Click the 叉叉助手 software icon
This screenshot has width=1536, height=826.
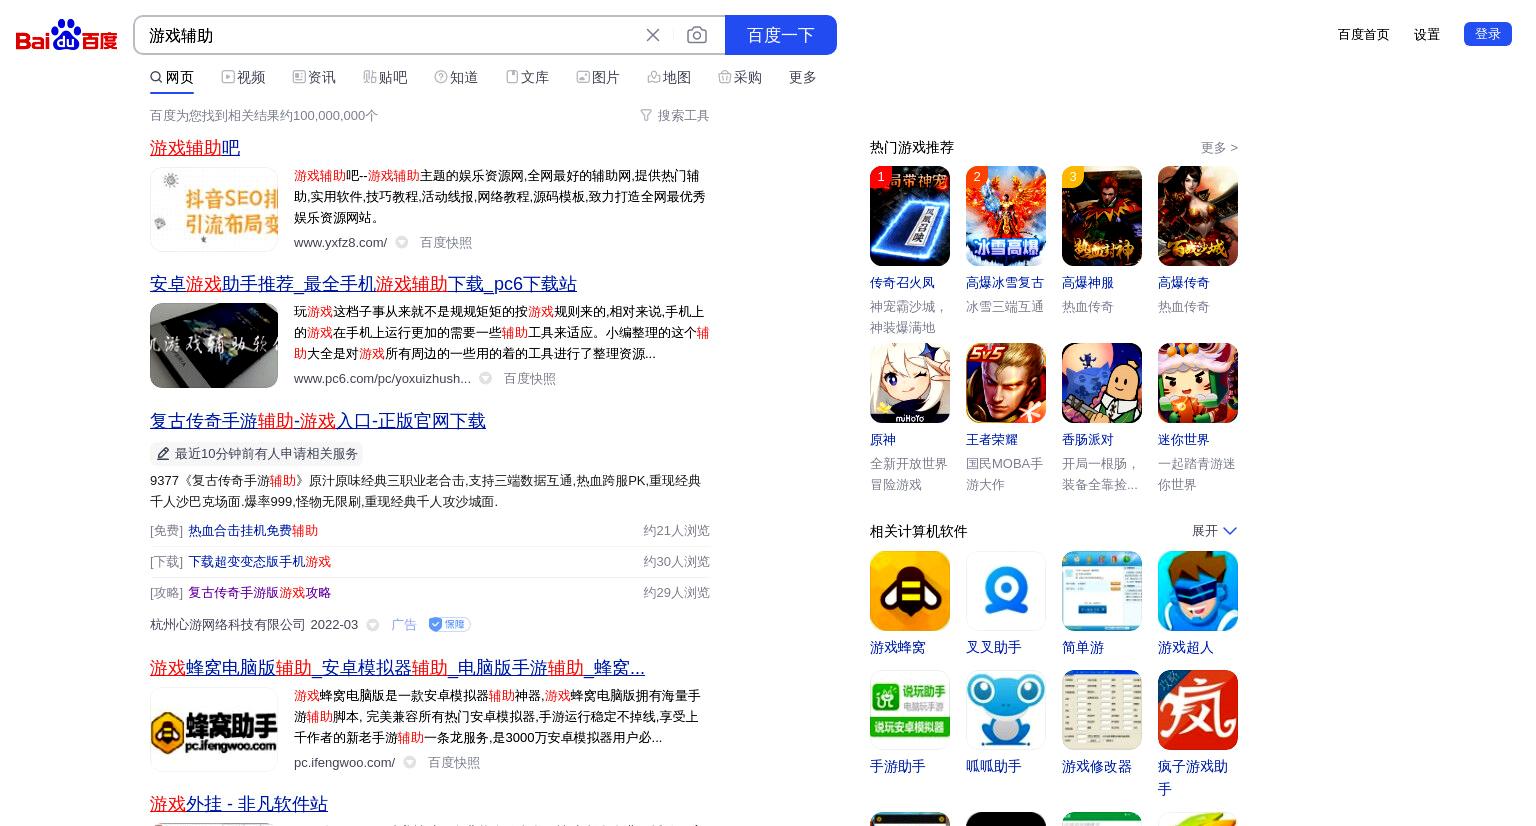pos(1006,591)
